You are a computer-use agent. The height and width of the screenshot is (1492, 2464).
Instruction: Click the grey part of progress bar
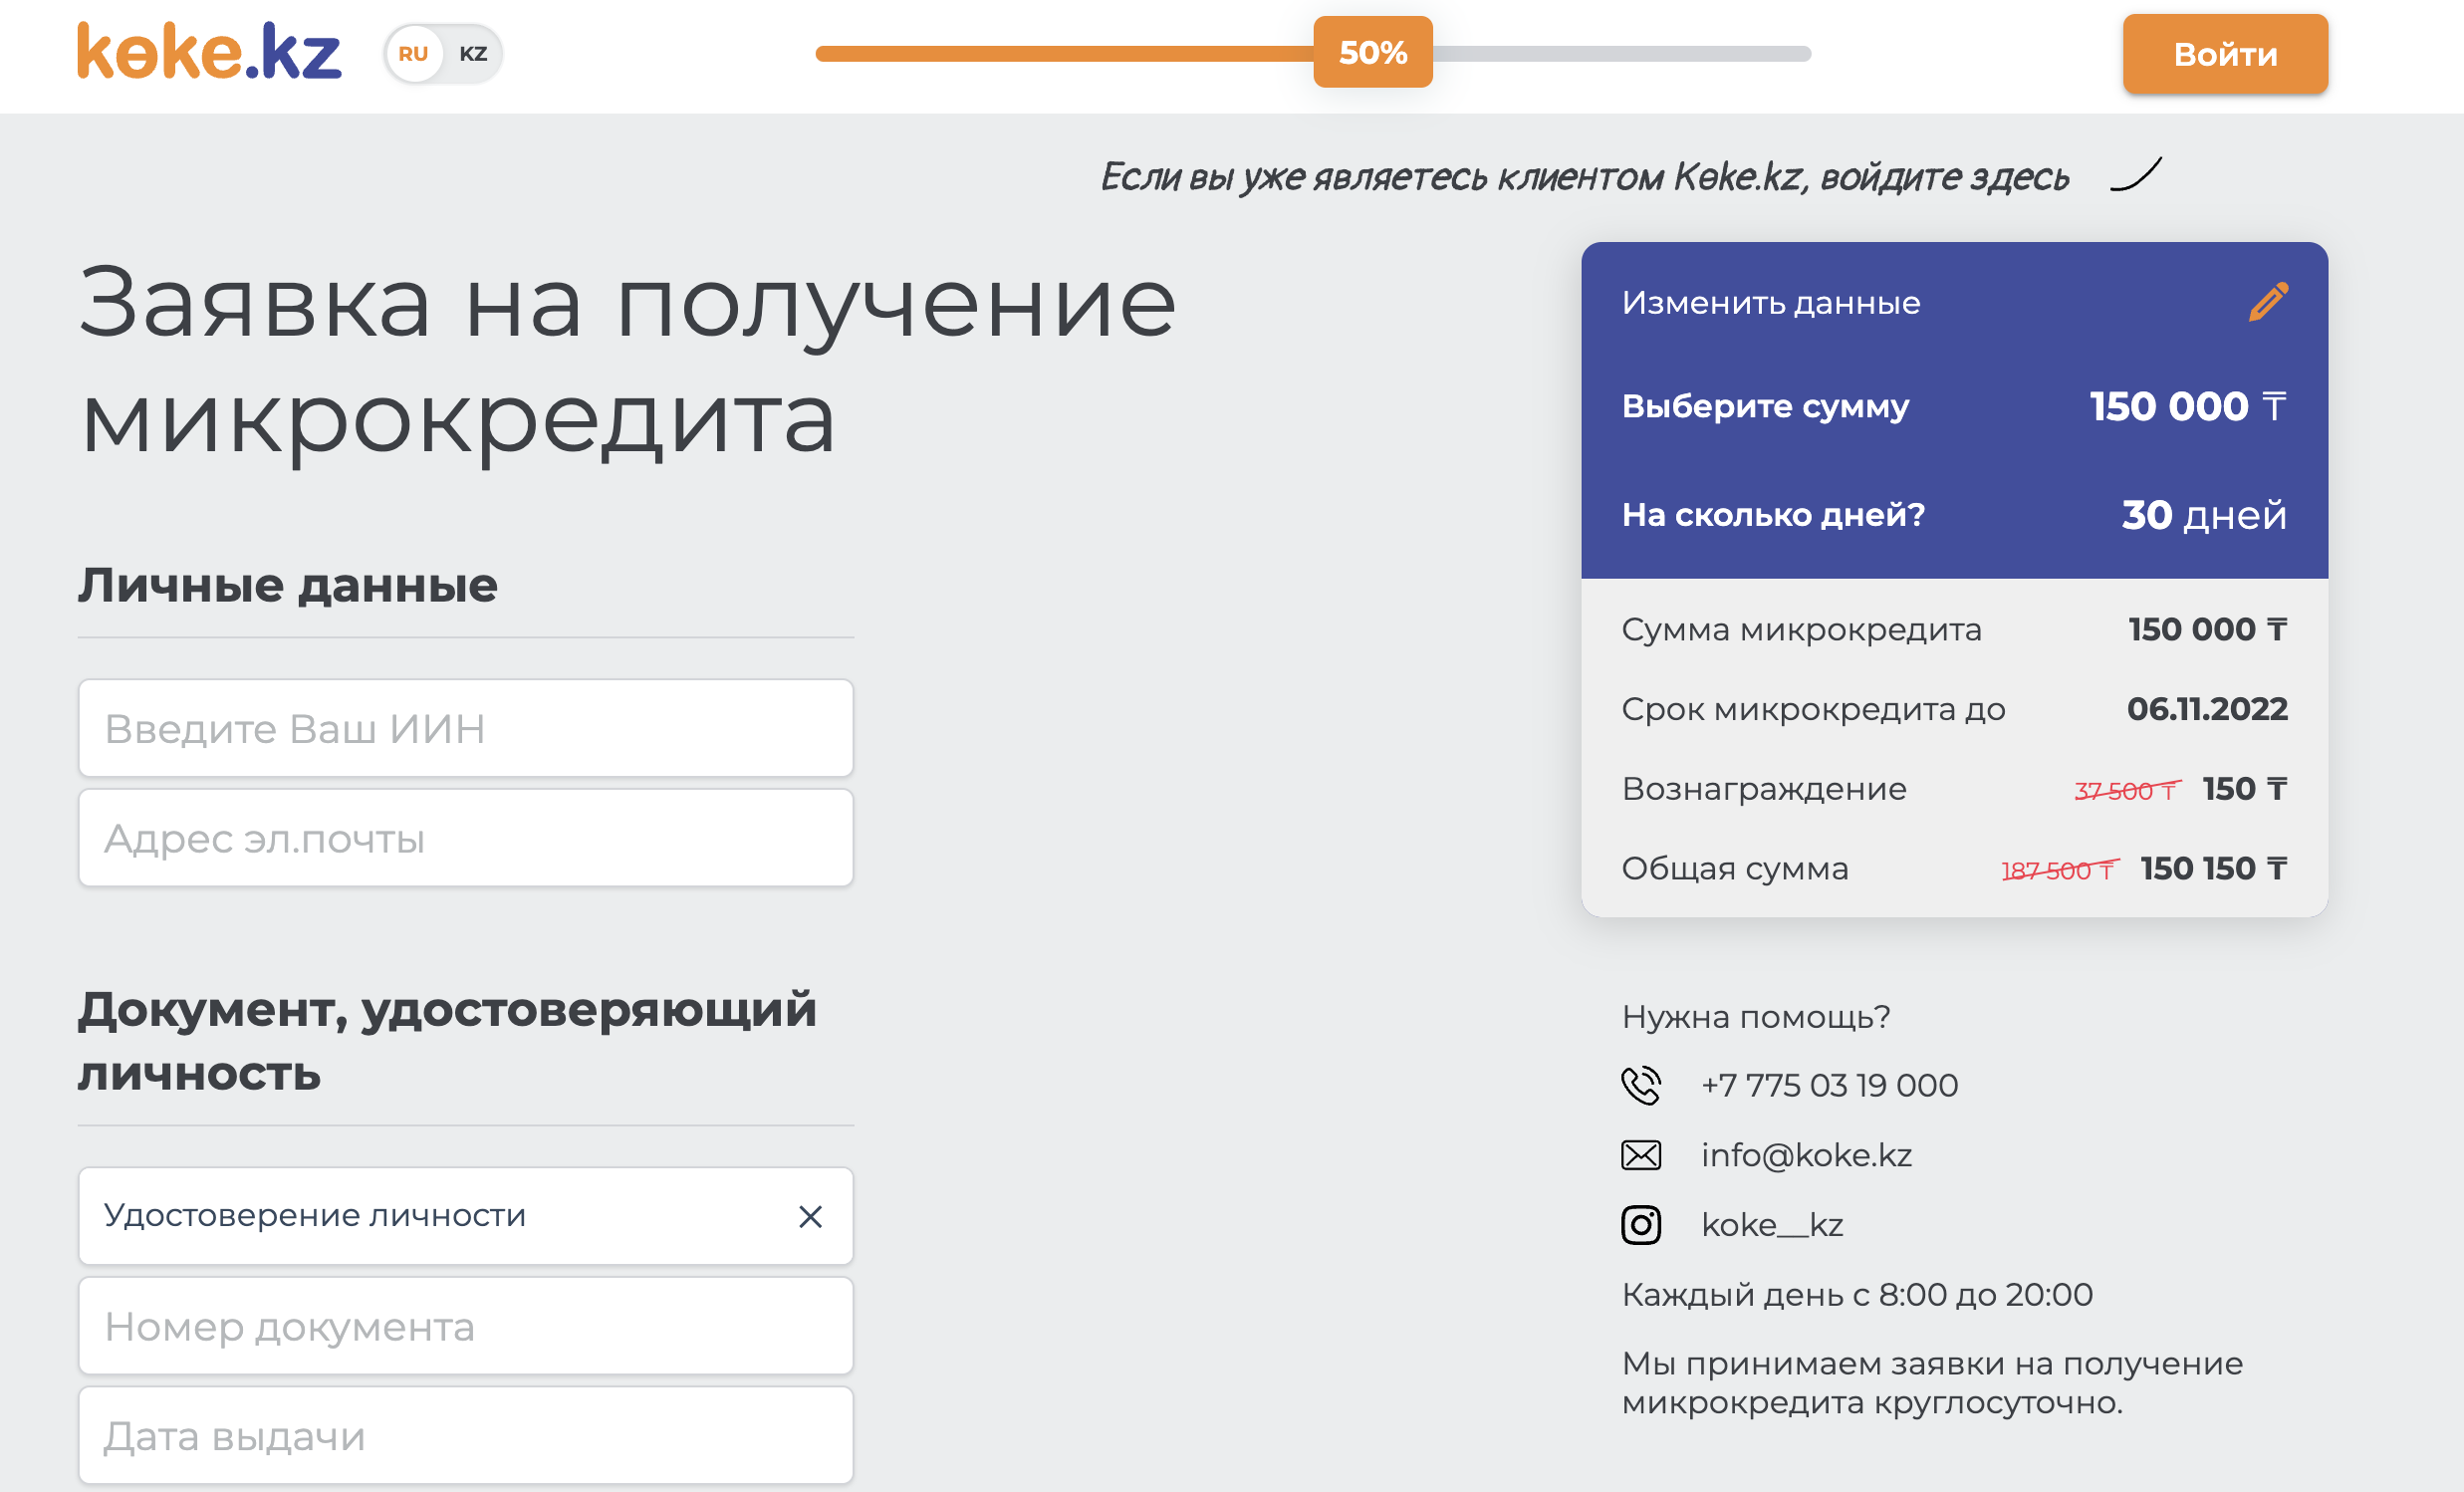pyautogui.click(x=1621, y=54)
